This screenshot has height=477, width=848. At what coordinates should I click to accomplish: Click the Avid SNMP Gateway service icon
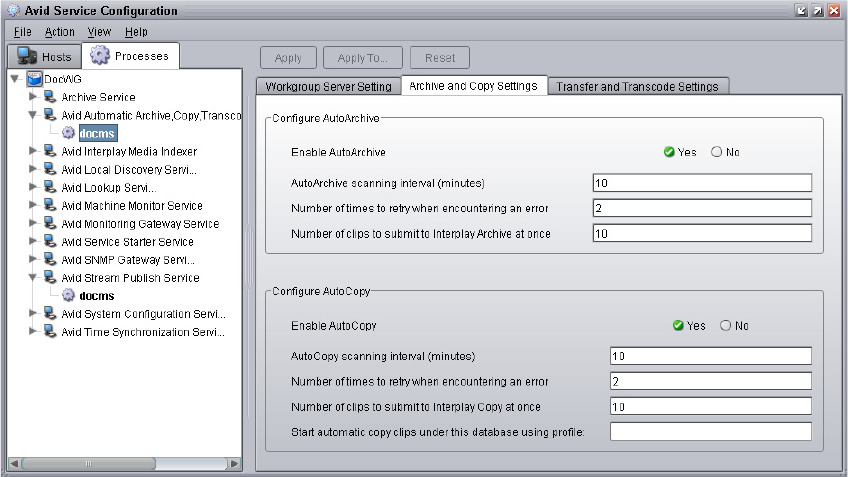50,259
